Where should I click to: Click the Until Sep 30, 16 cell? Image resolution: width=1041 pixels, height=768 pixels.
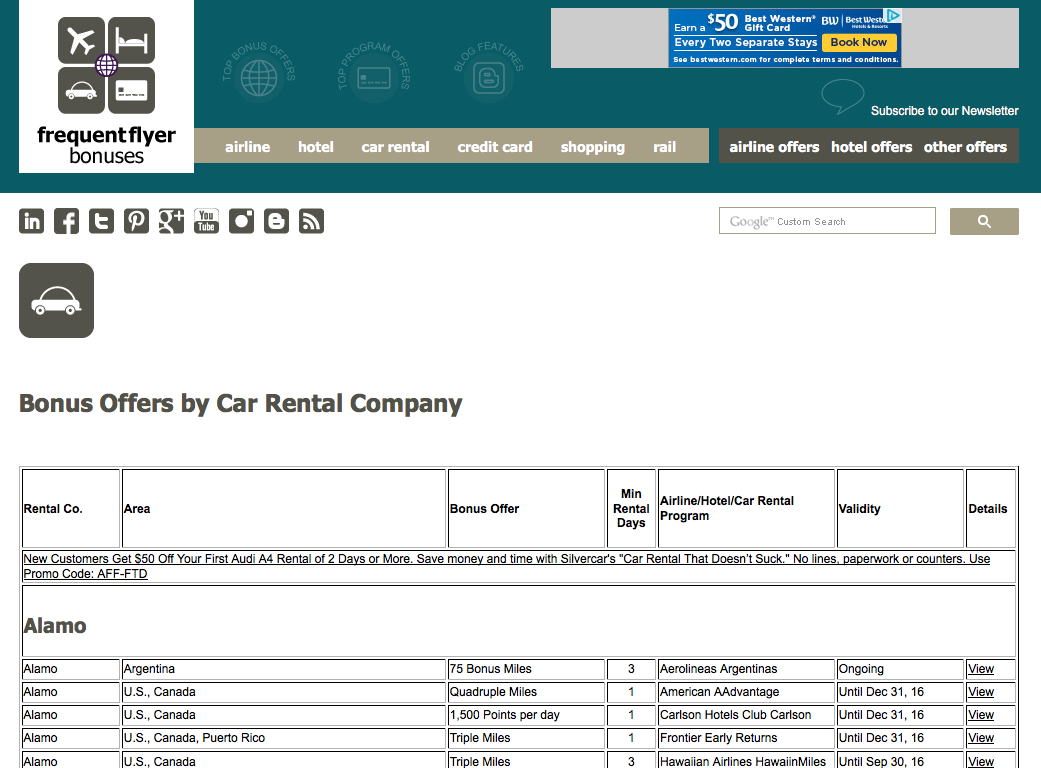point(900,761)
